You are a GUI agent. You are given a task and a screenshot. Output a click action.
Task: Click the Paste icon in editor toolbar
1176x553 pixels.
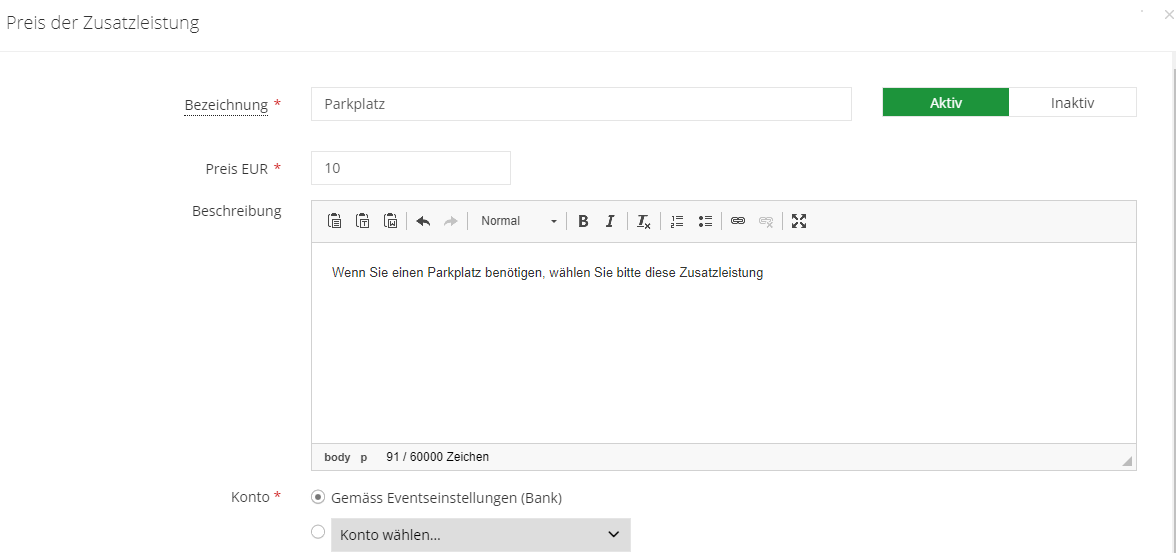tap(335, 221)
